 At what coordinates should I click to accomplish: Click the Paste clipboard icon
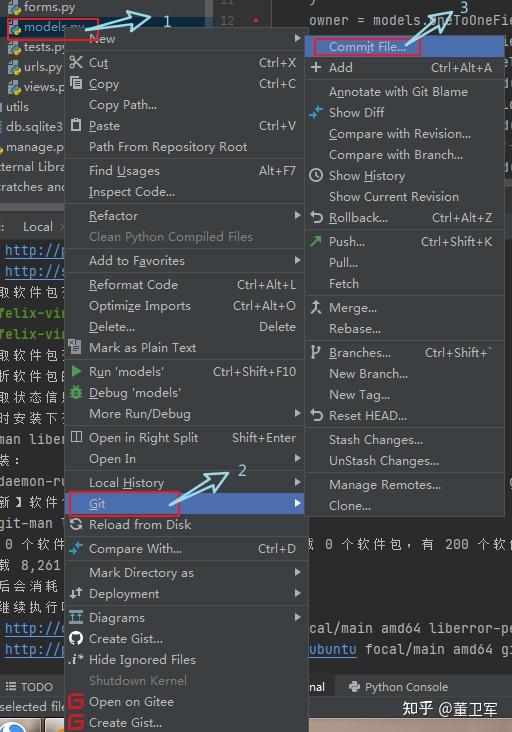click(76, 125)
